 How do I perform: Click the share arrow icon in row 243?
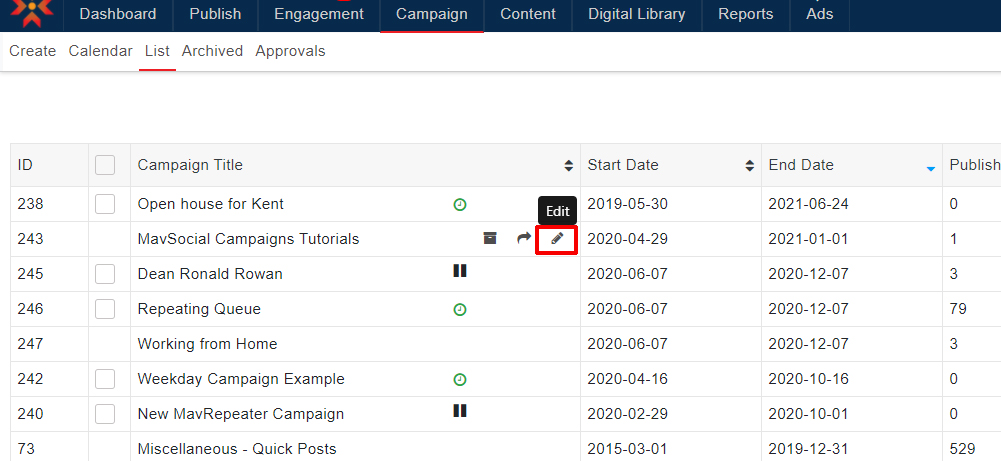[x=523, y=239]
